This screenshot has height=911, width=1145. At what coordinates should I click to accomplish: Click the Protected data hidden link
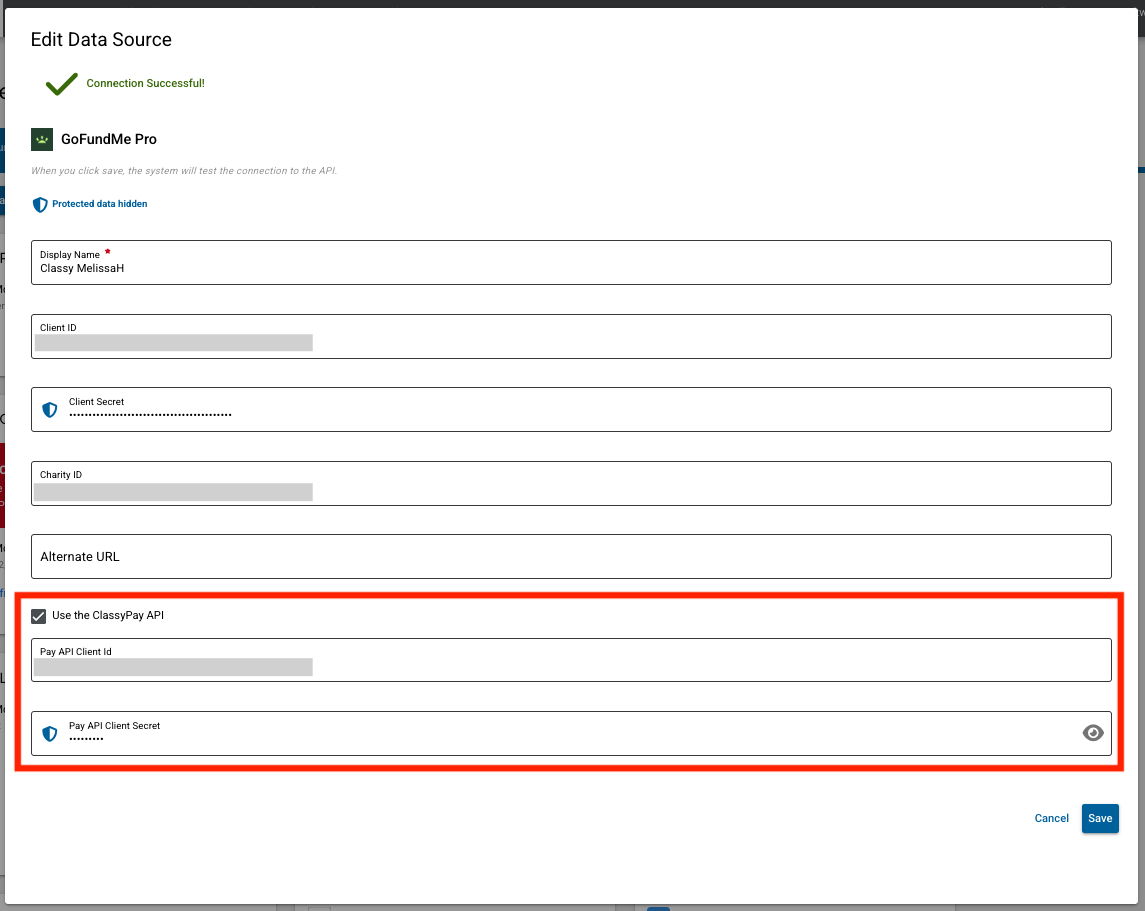click(99, 204)
